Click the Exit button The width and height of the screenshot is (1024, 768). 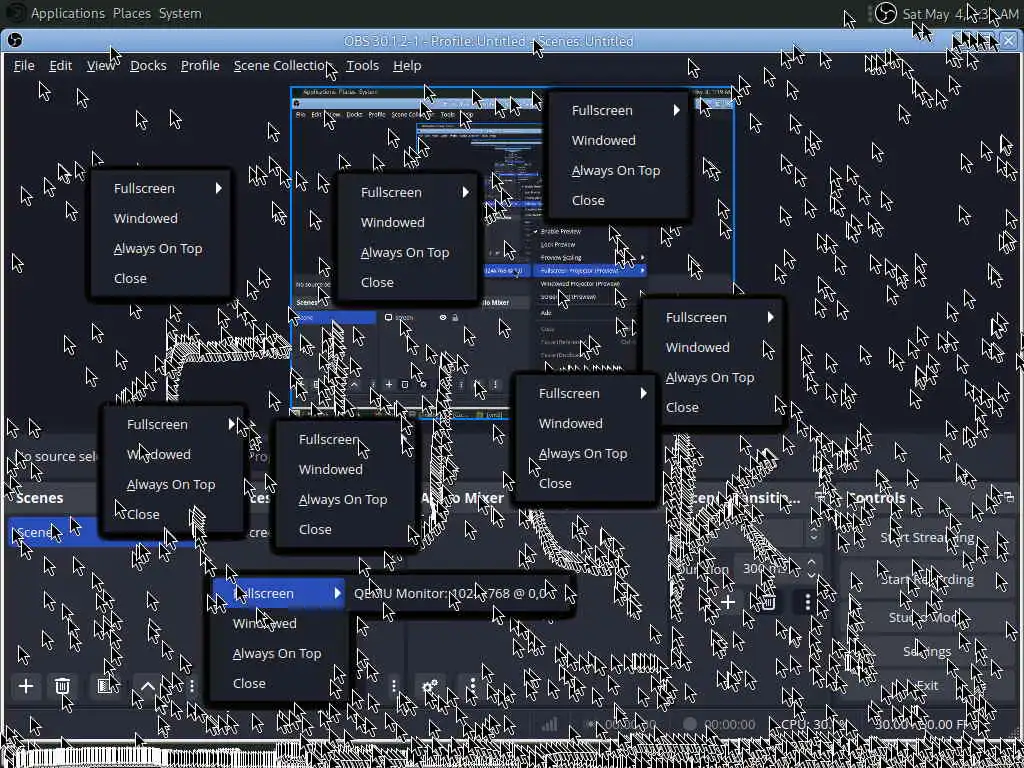coord(927,685)
